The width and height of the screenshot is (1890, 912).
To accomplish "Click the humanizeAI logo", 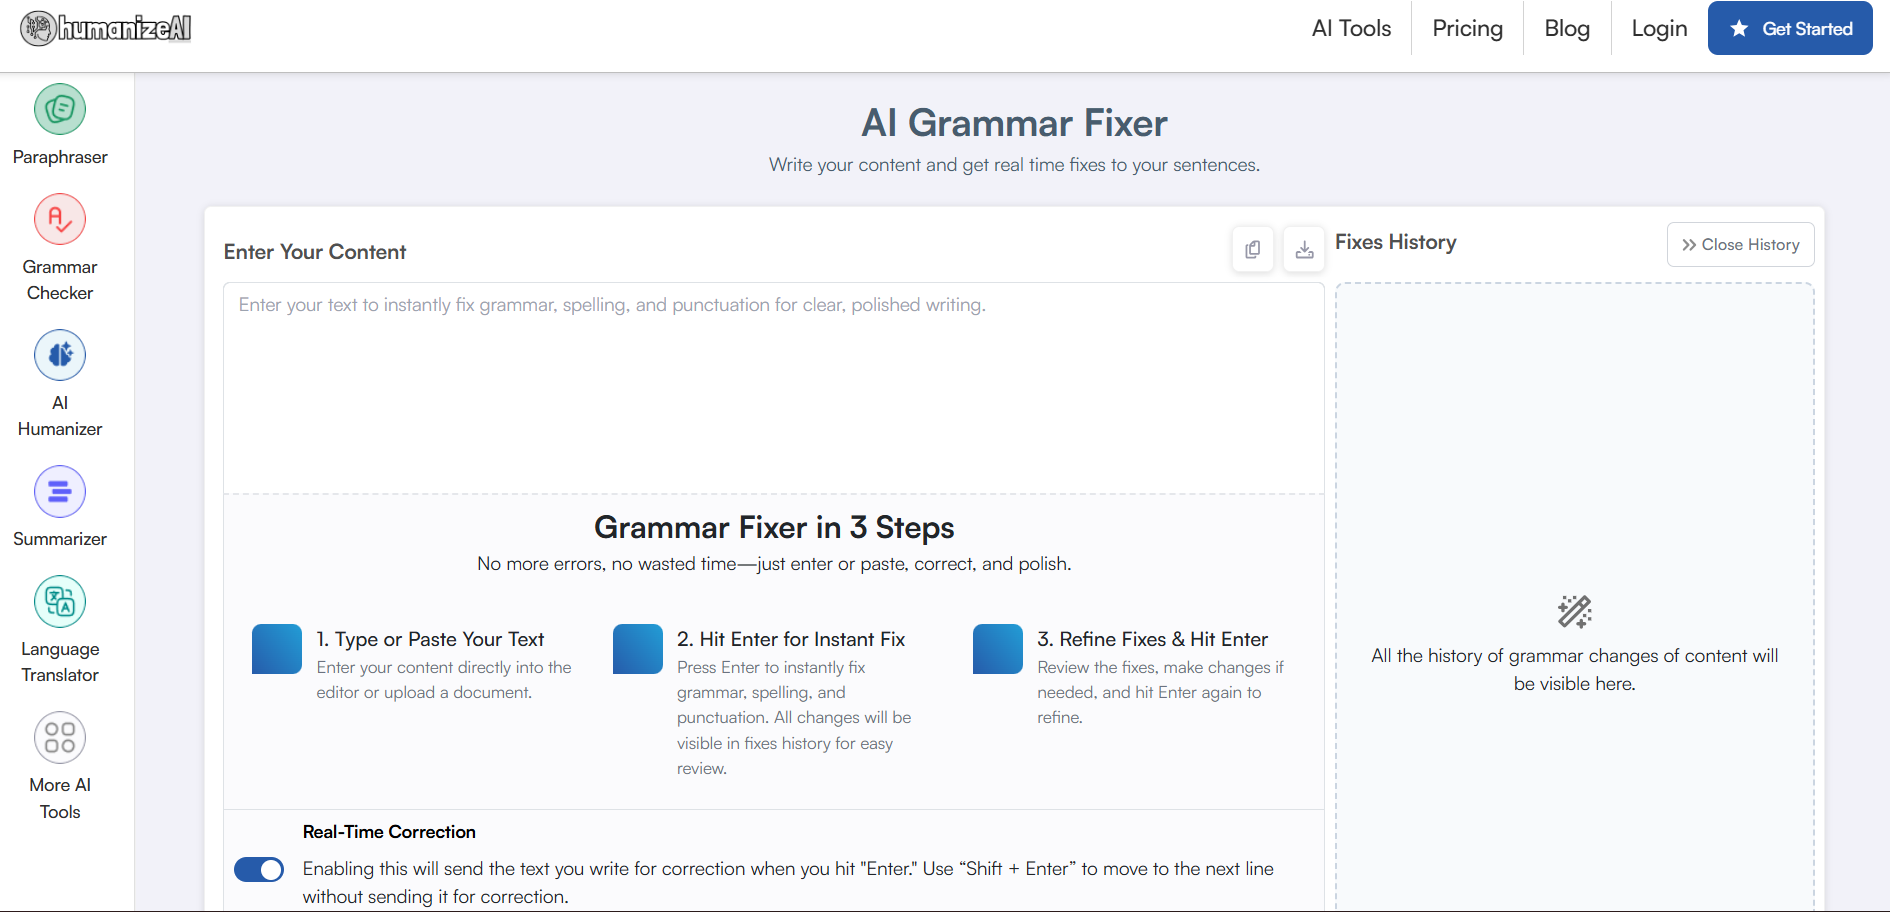I will 106,28.
